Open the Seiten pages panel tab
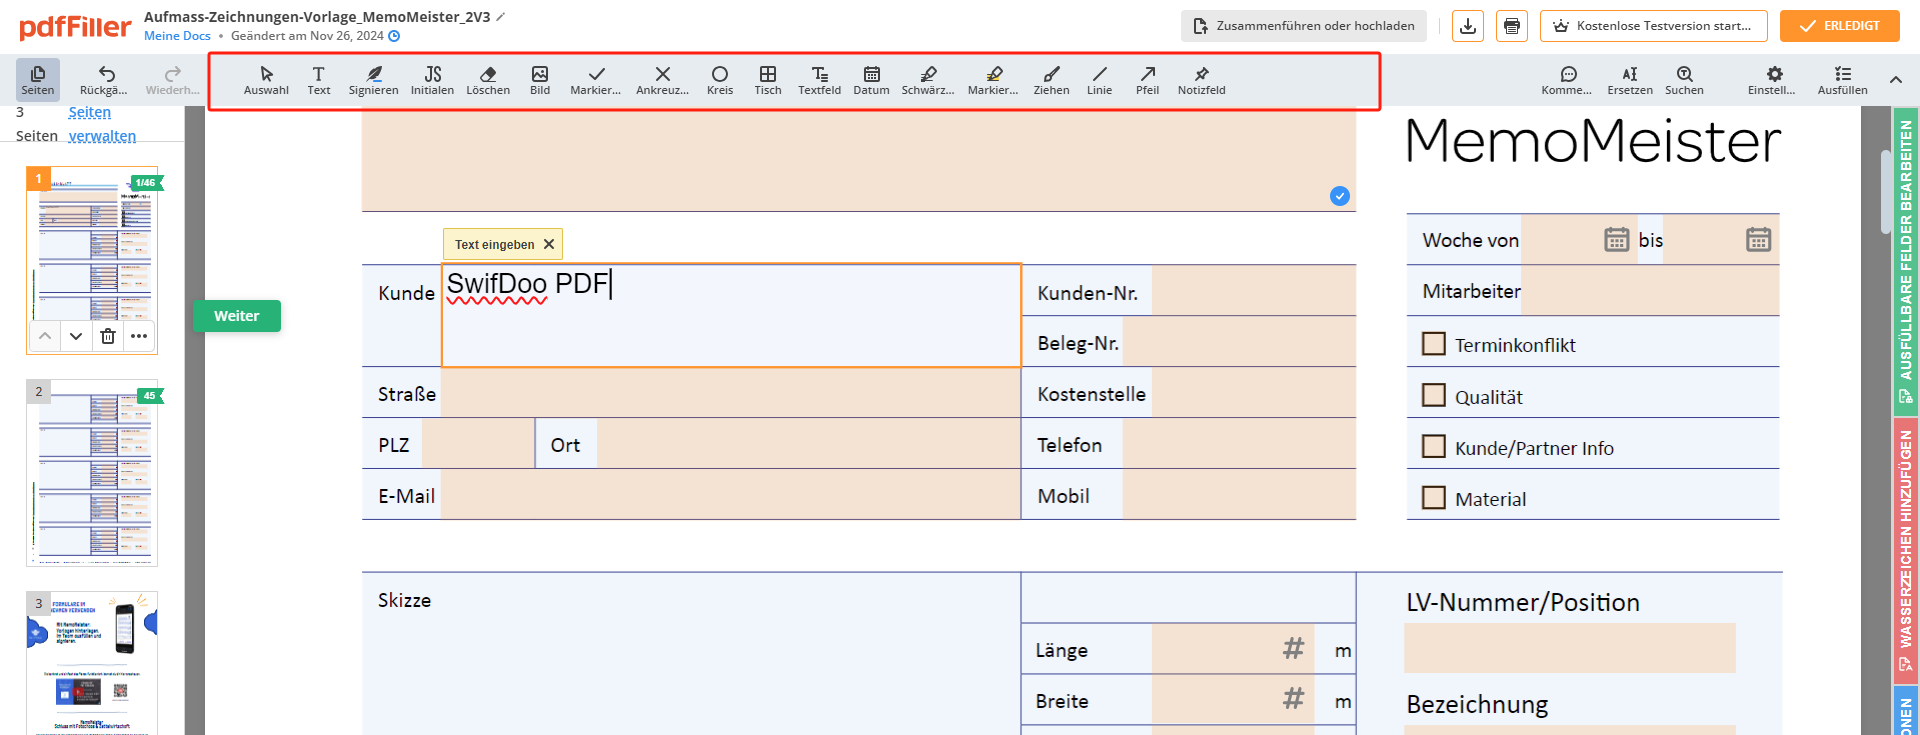 [38, 80]
